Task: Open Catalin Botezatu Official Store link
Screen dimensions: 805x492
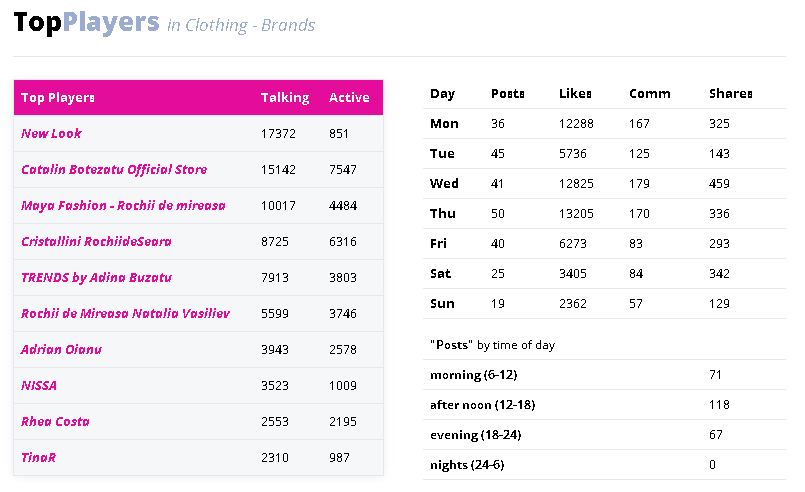Action: click(x=114, y=169)
